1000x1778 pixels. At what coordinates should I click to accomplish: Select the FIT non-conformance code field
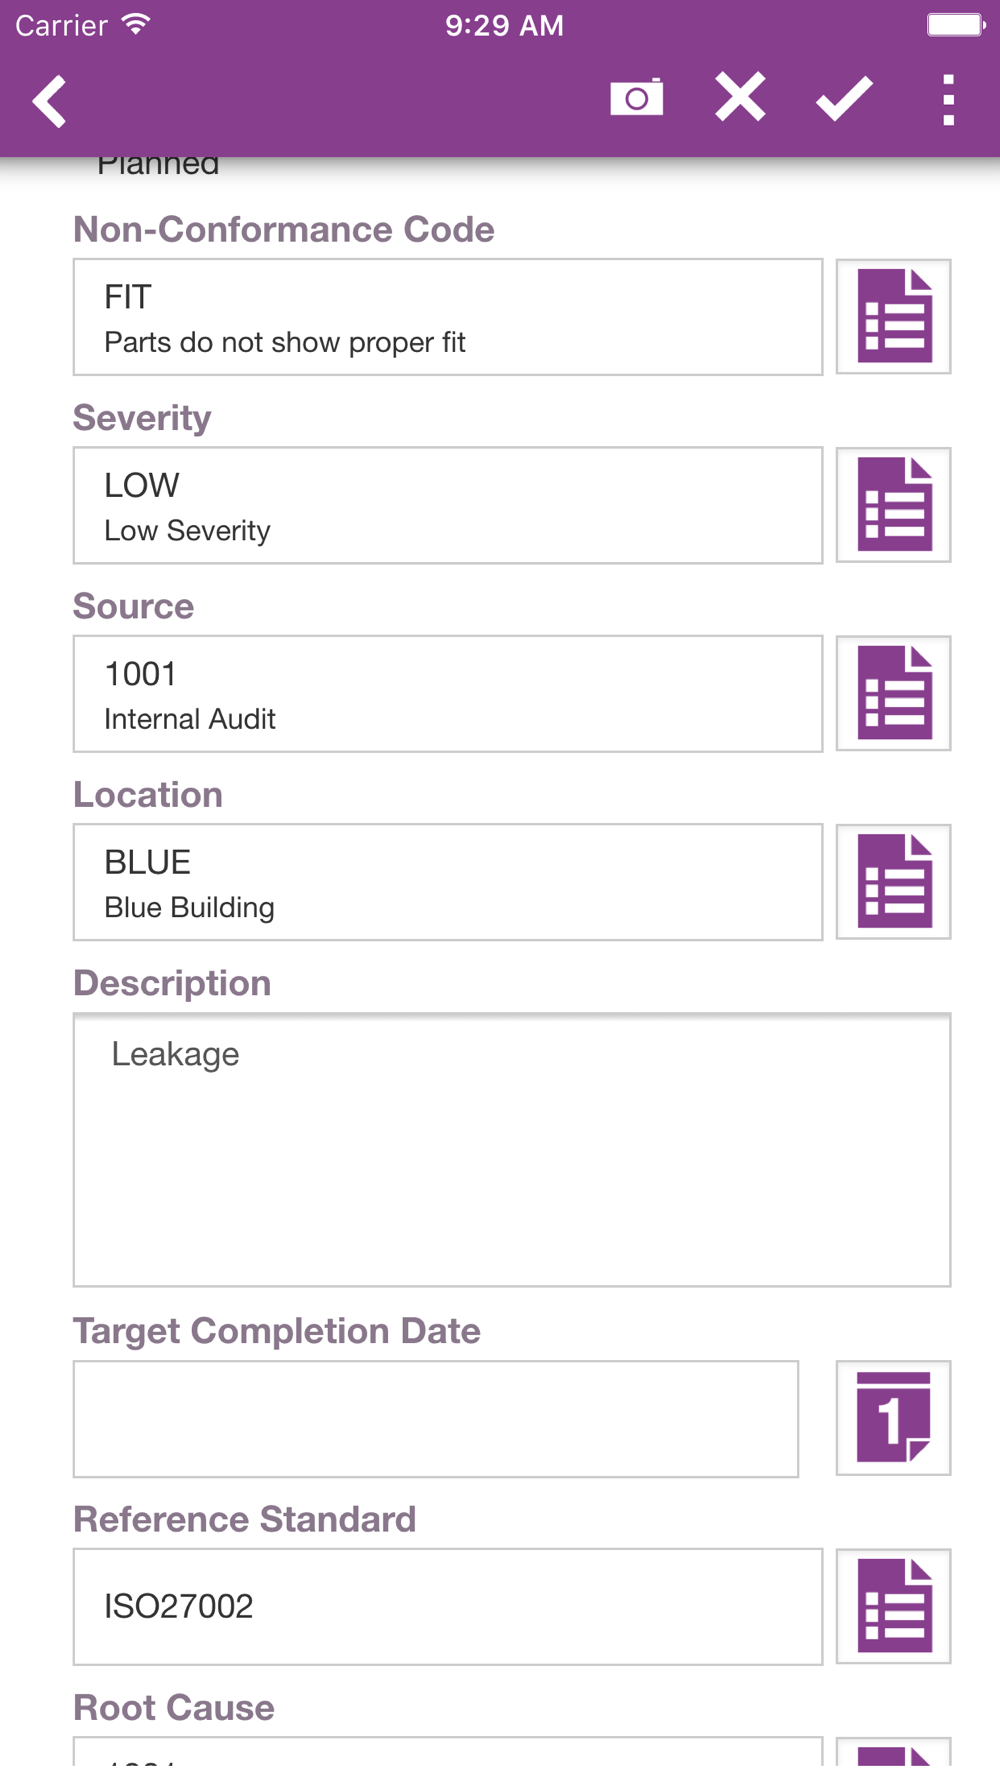click(447, 317)
